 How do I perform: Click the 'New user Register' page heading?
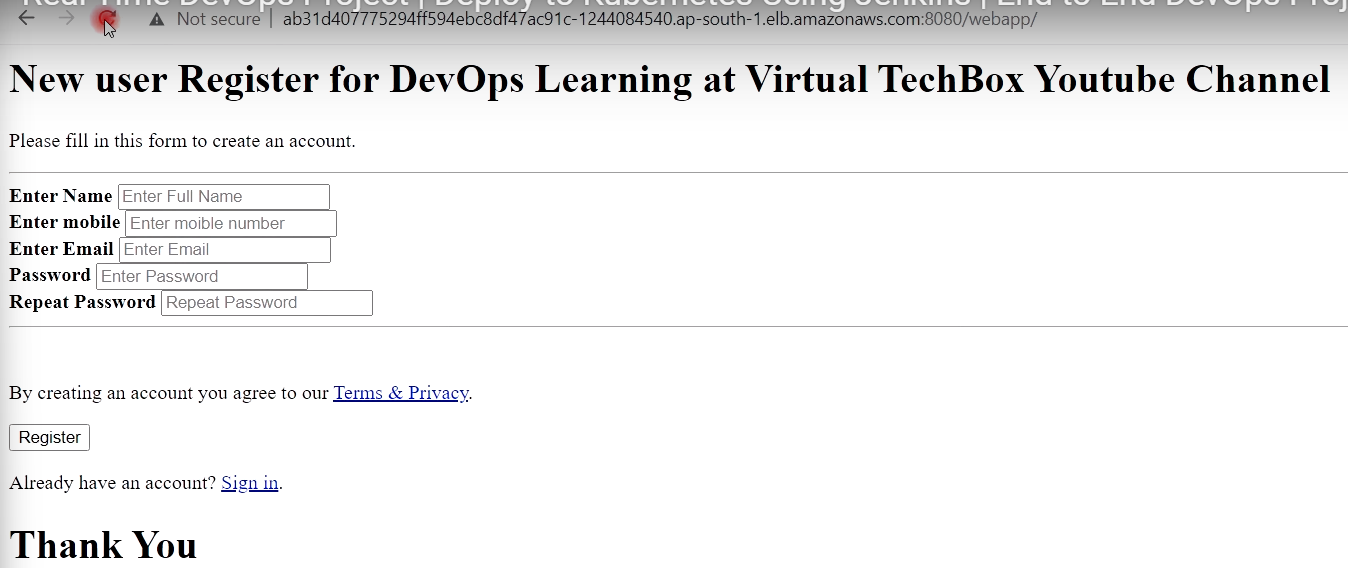669,79
